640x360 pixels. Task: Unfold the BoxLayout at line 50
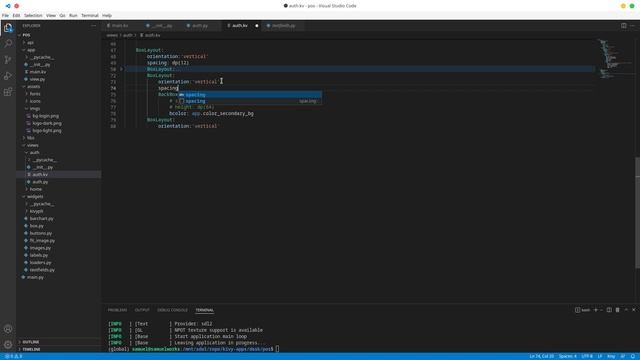point(121,69)
